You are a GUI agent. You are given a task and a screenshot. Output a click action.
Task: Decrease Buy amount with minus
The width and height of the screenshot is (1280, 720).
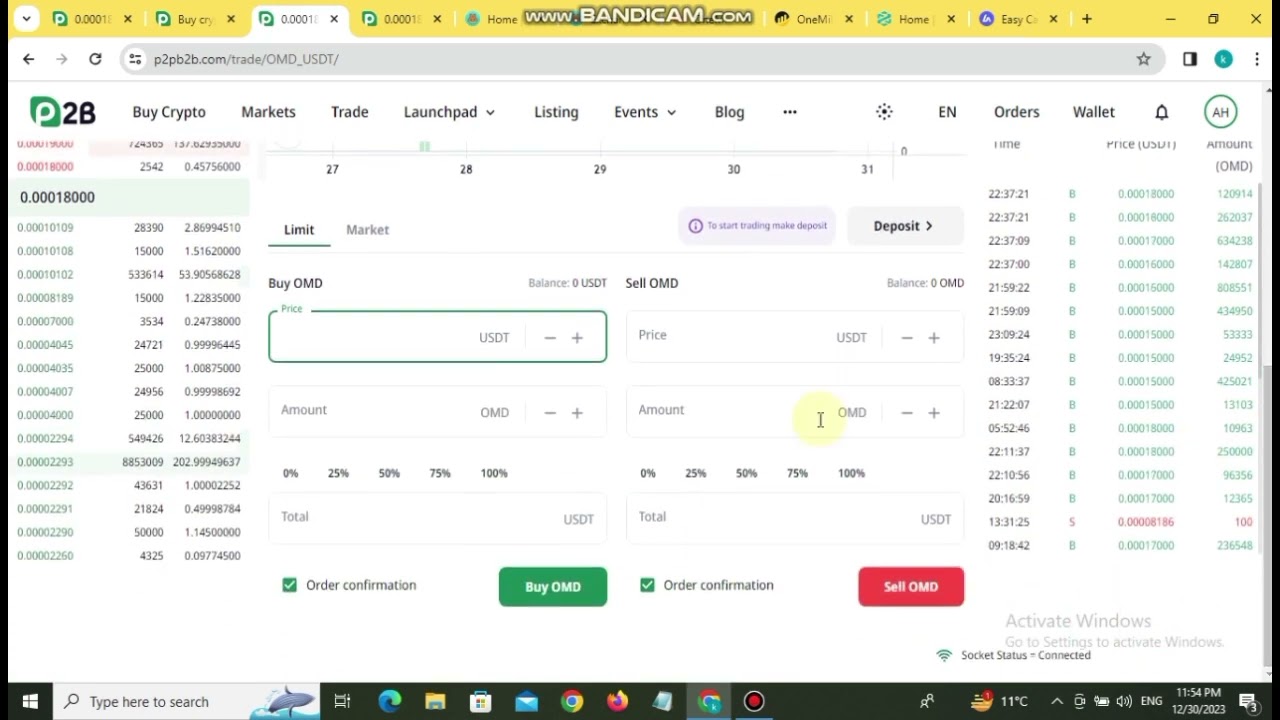[550, 413]
